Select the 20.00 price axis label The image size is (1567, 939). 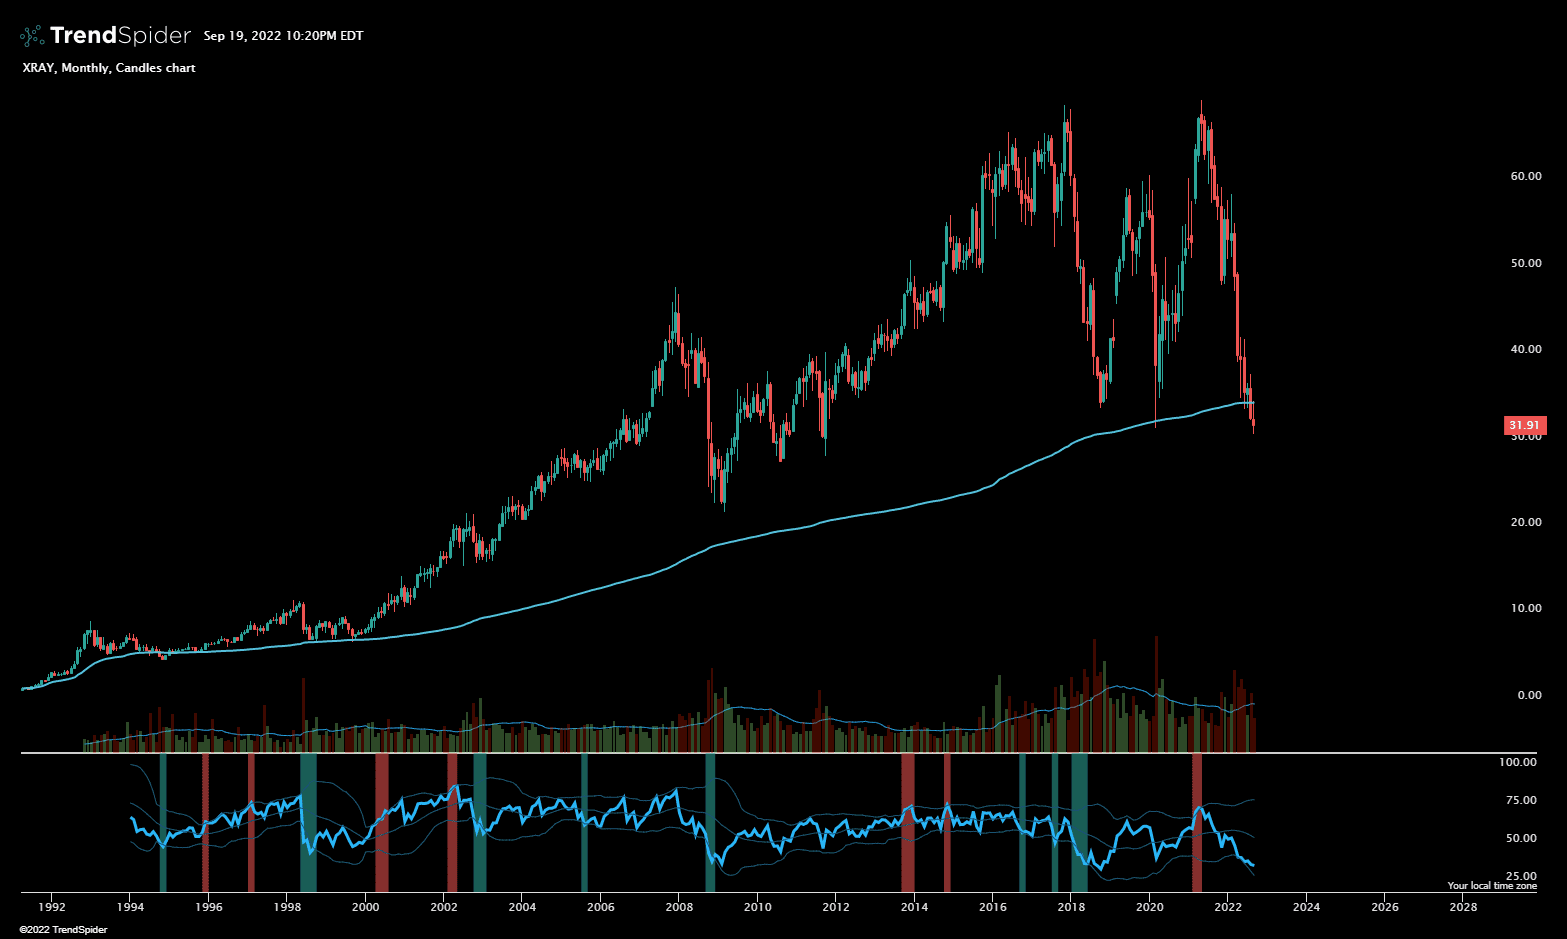click(x=1525, y=522)
